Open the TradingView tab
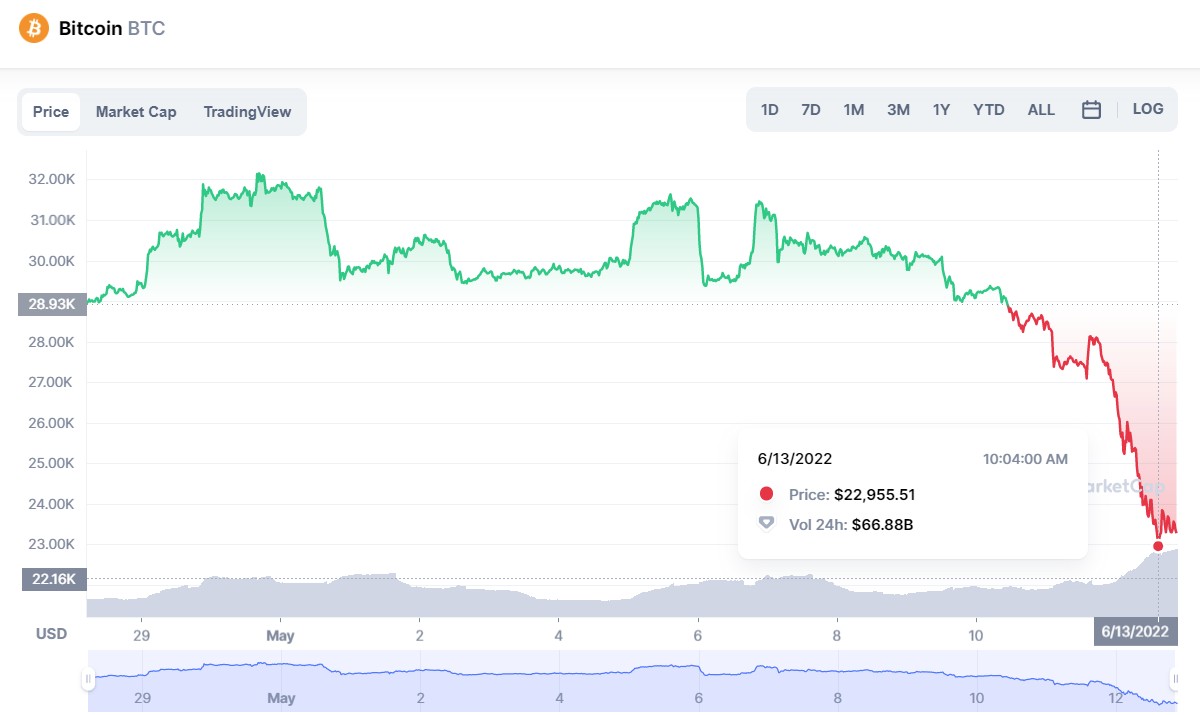The width and height of the screenshot is (1200, 715). tap(247, 111)
